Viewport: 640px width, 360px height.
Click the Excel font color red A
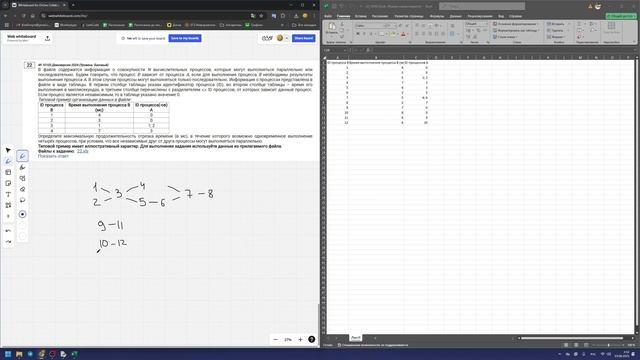coord(403,34)
